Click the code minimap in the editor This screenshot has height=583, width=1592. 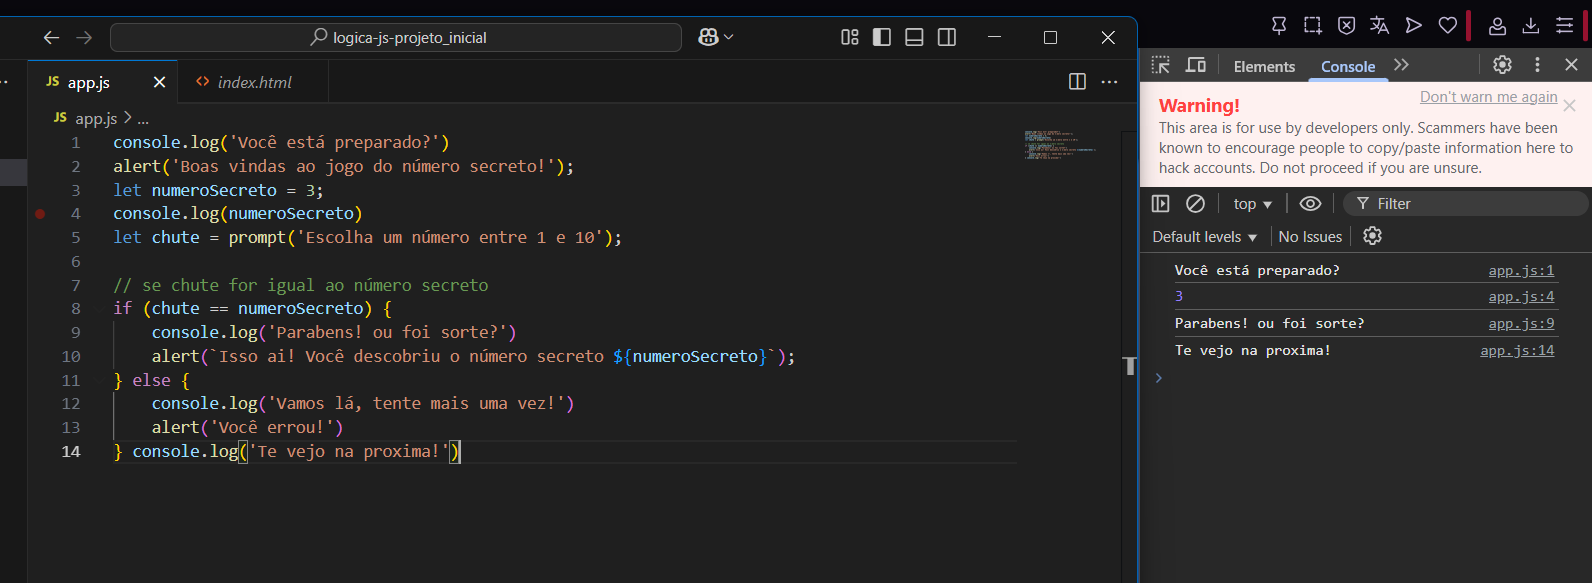click(x=1060, y=144)
